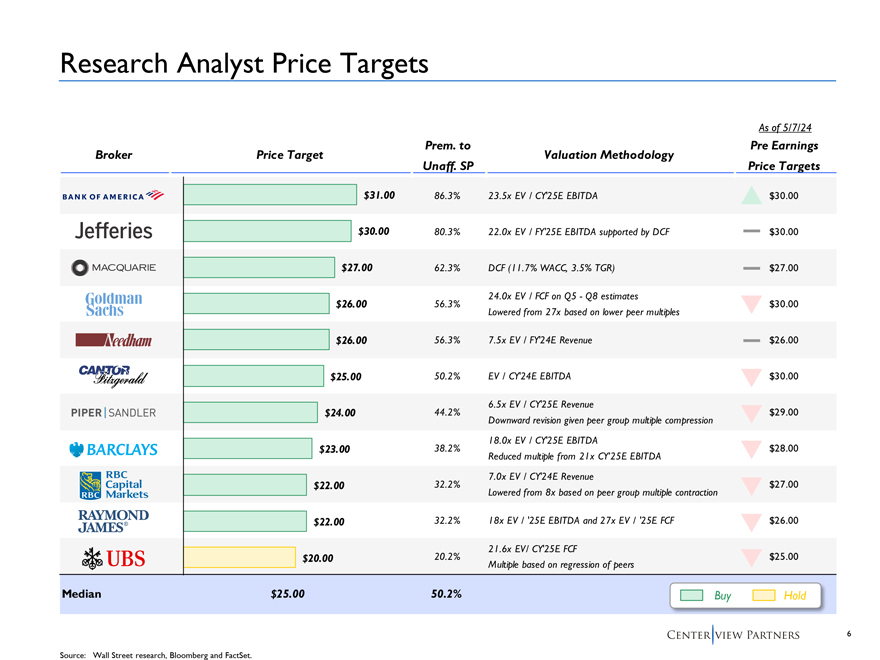Click the Goldman Sachs logo
This screenshot has height=660, width=880.
click(114, 304)
